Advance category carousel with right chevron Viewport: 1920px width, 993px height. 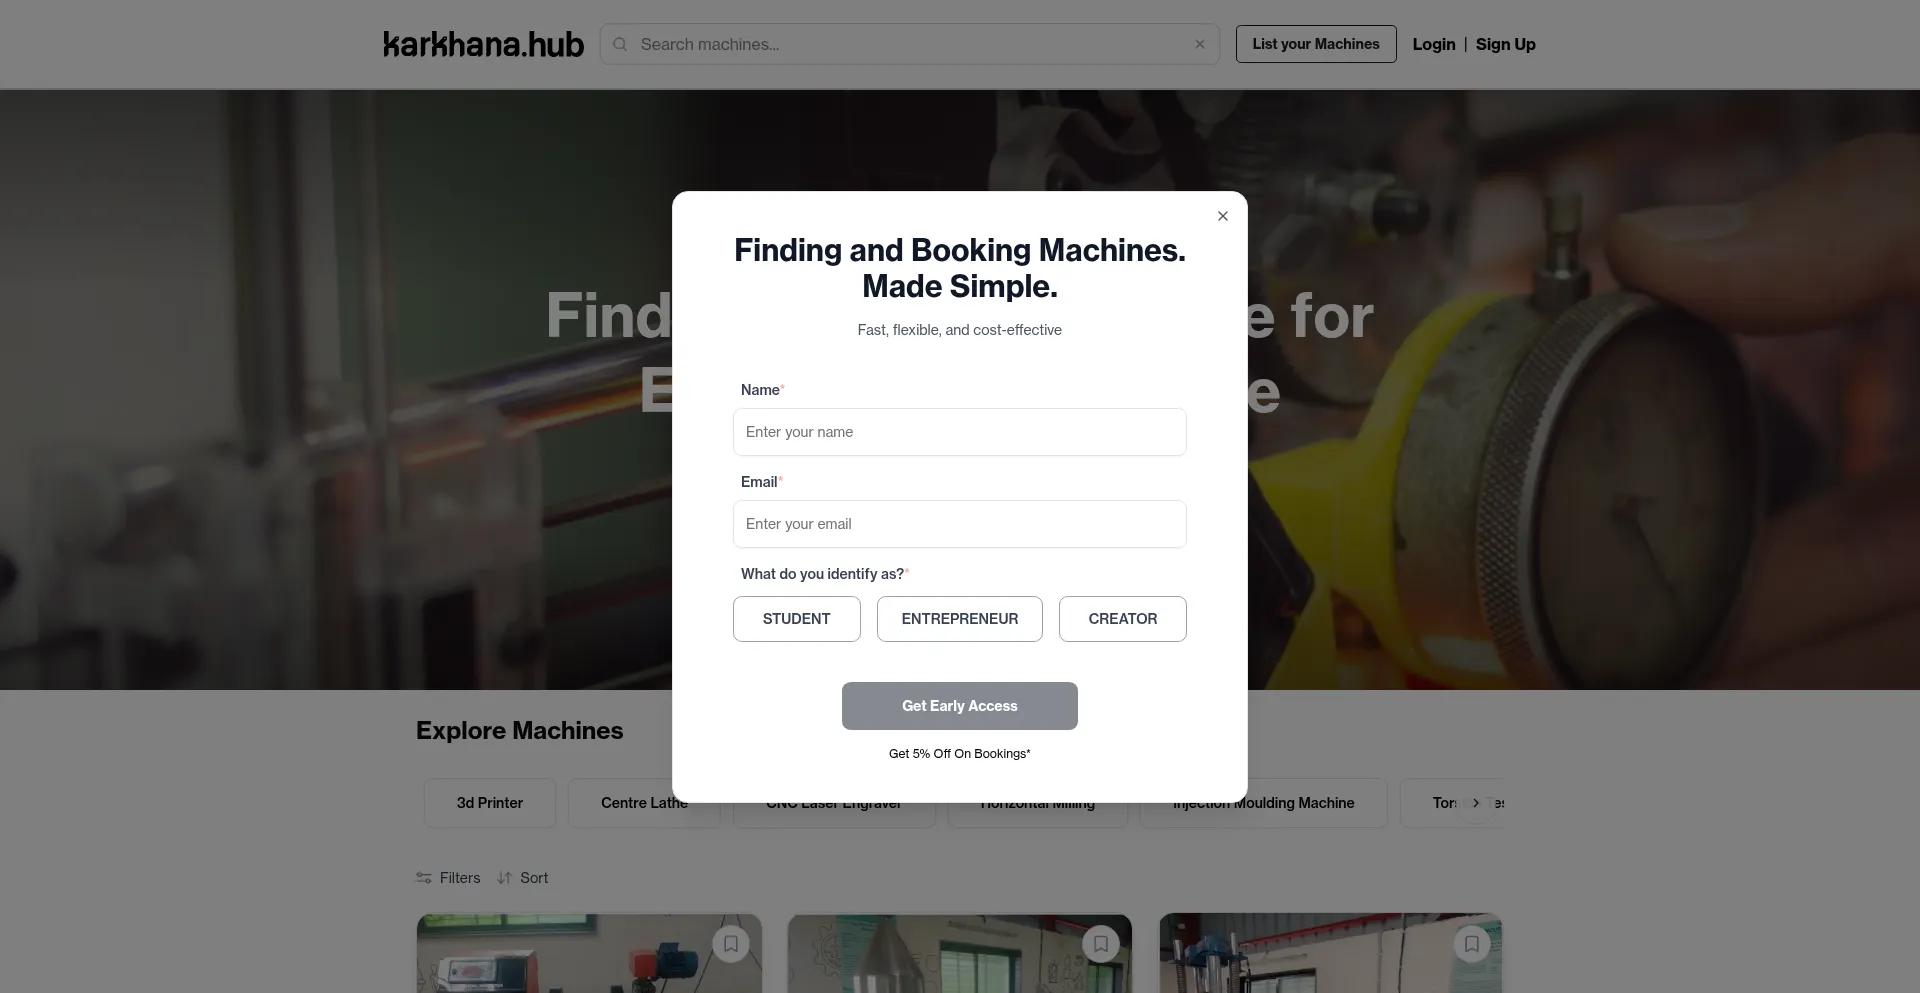[x=1476, y=803]
